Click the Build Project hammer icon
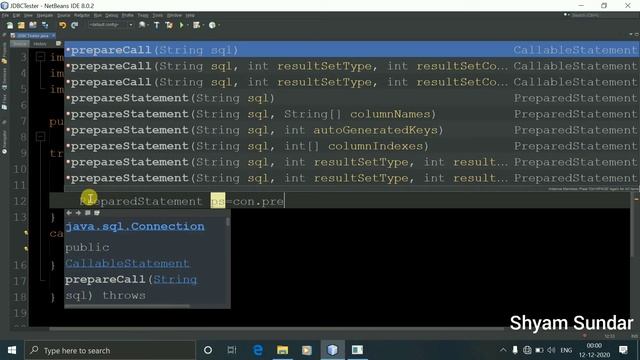 157,25
